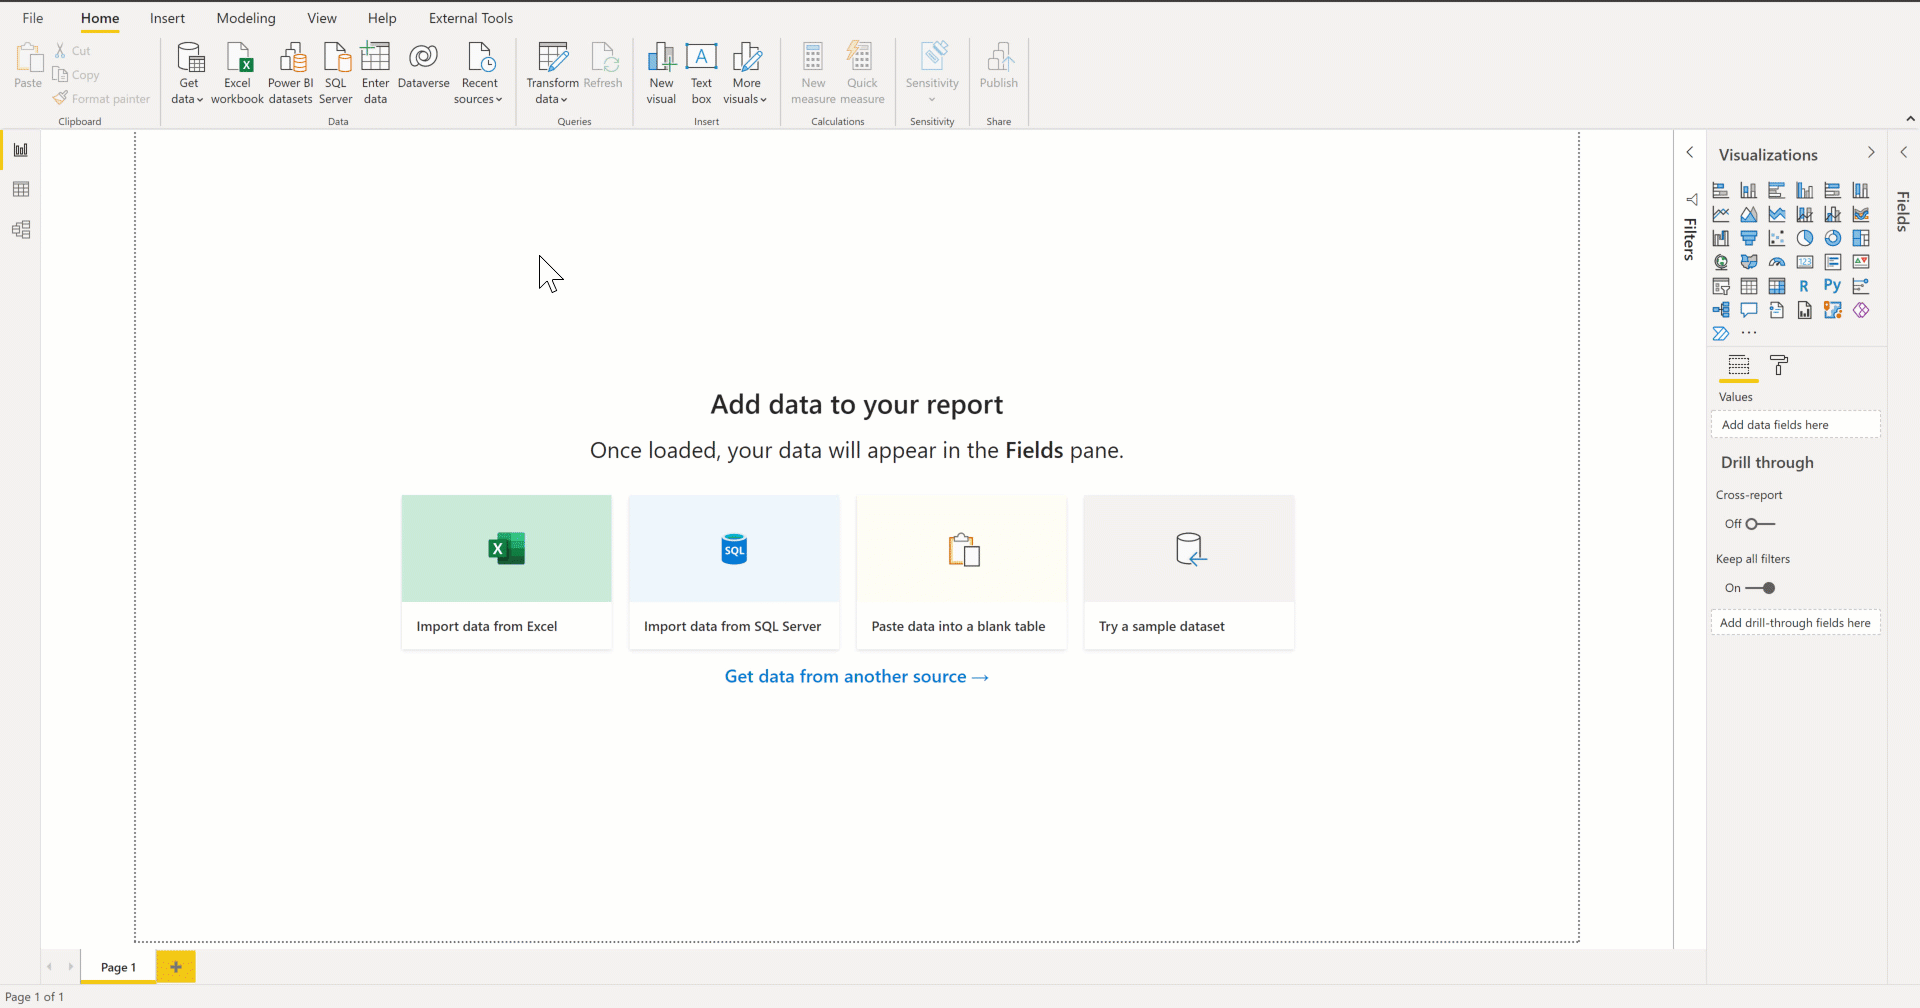Open the Transform data dropdown
This screenshot has height=1008, width=1920.
pos(552,73)
